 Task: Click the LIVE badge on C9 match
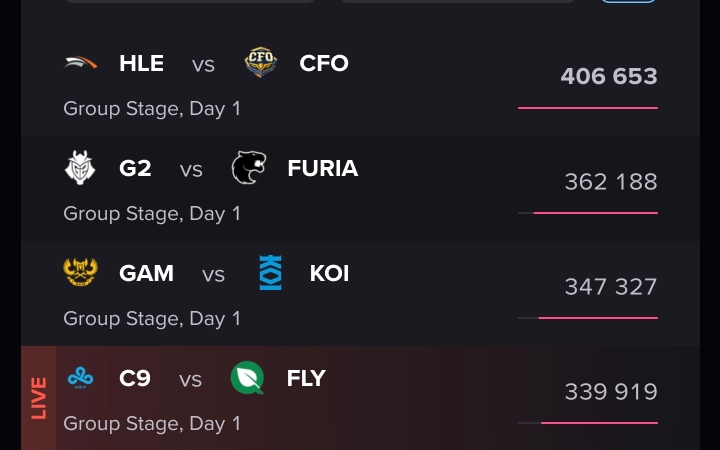point(38,397)
